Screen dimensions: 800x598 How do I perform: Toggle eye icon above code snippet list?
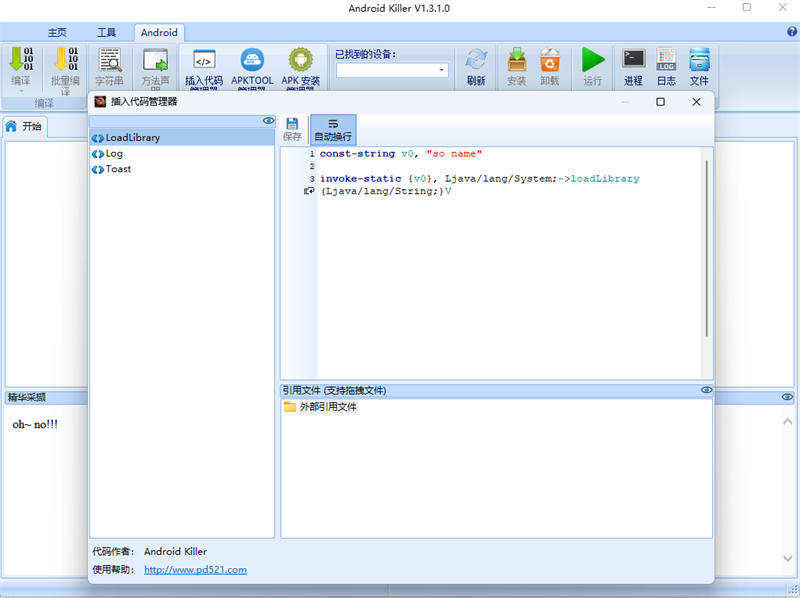(x=268, y=121)
